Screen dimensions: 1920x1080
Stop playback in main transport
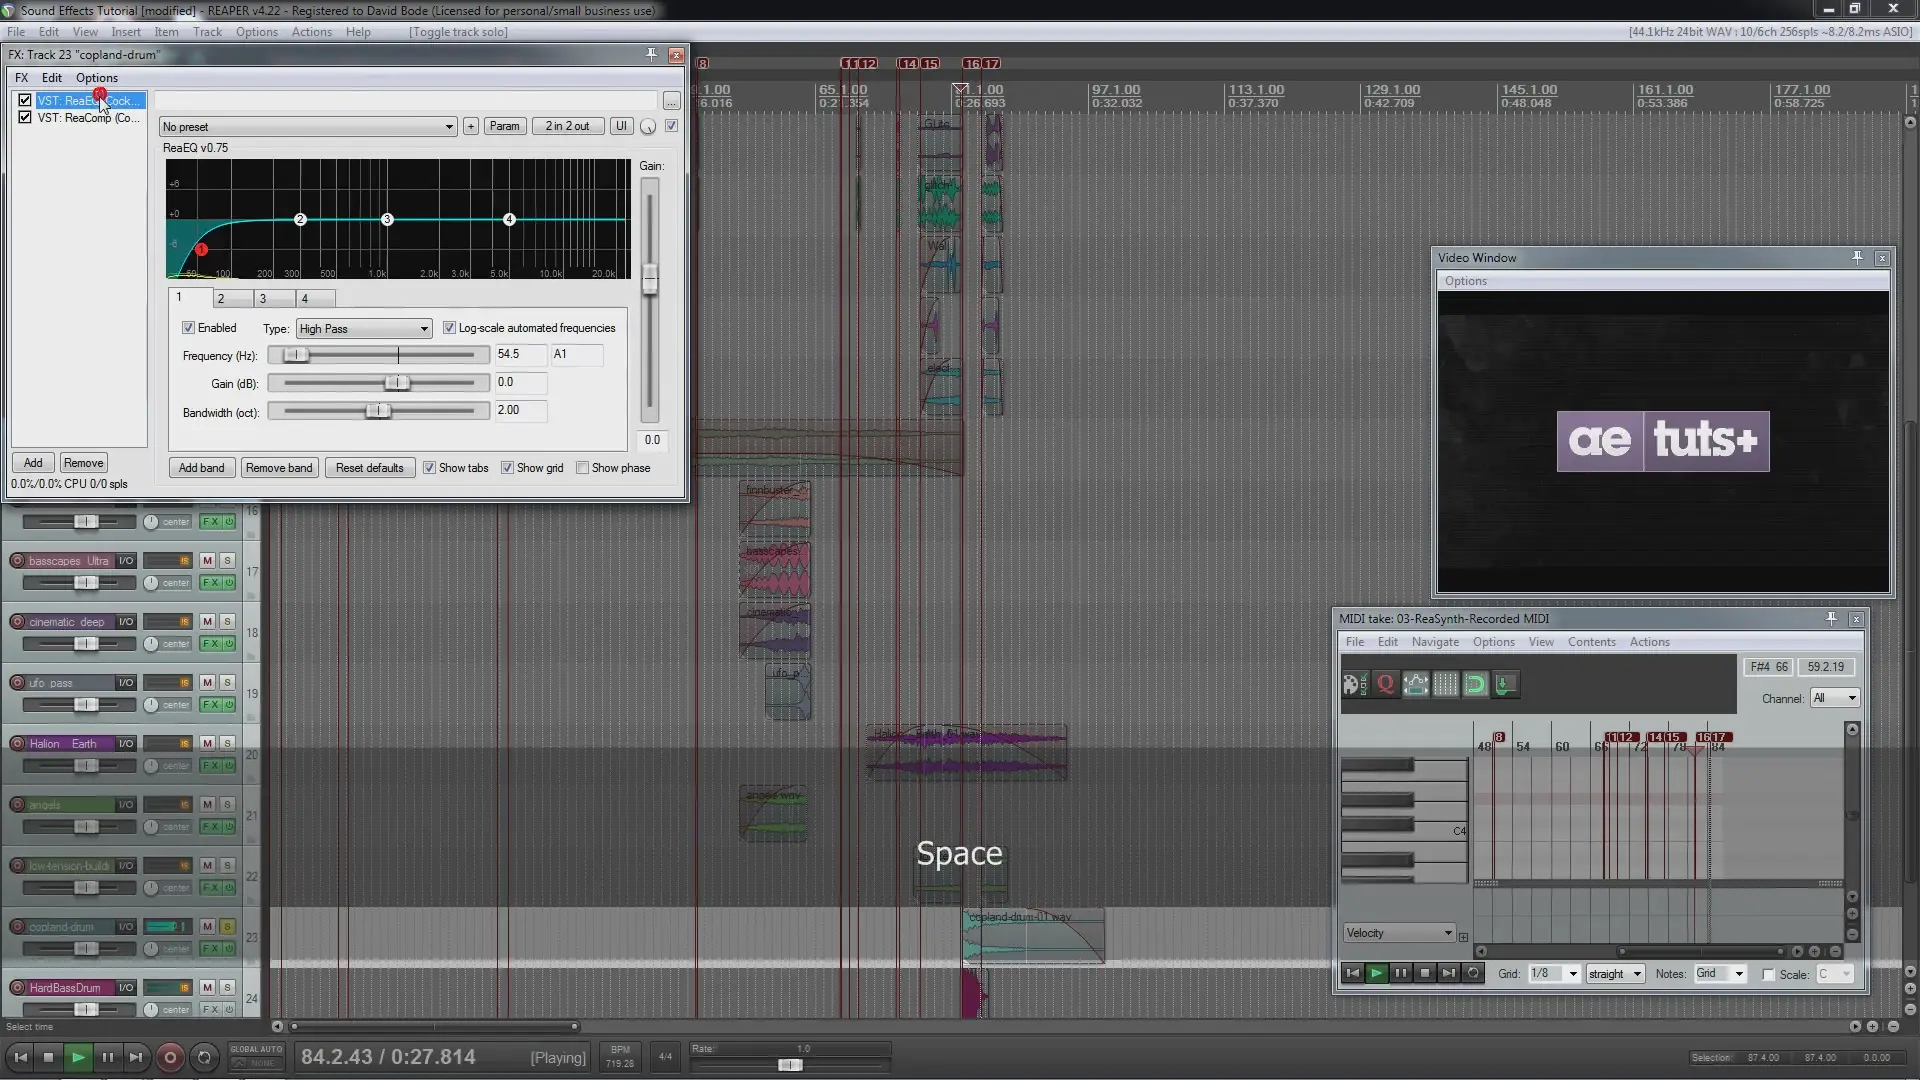[48, 1058]
